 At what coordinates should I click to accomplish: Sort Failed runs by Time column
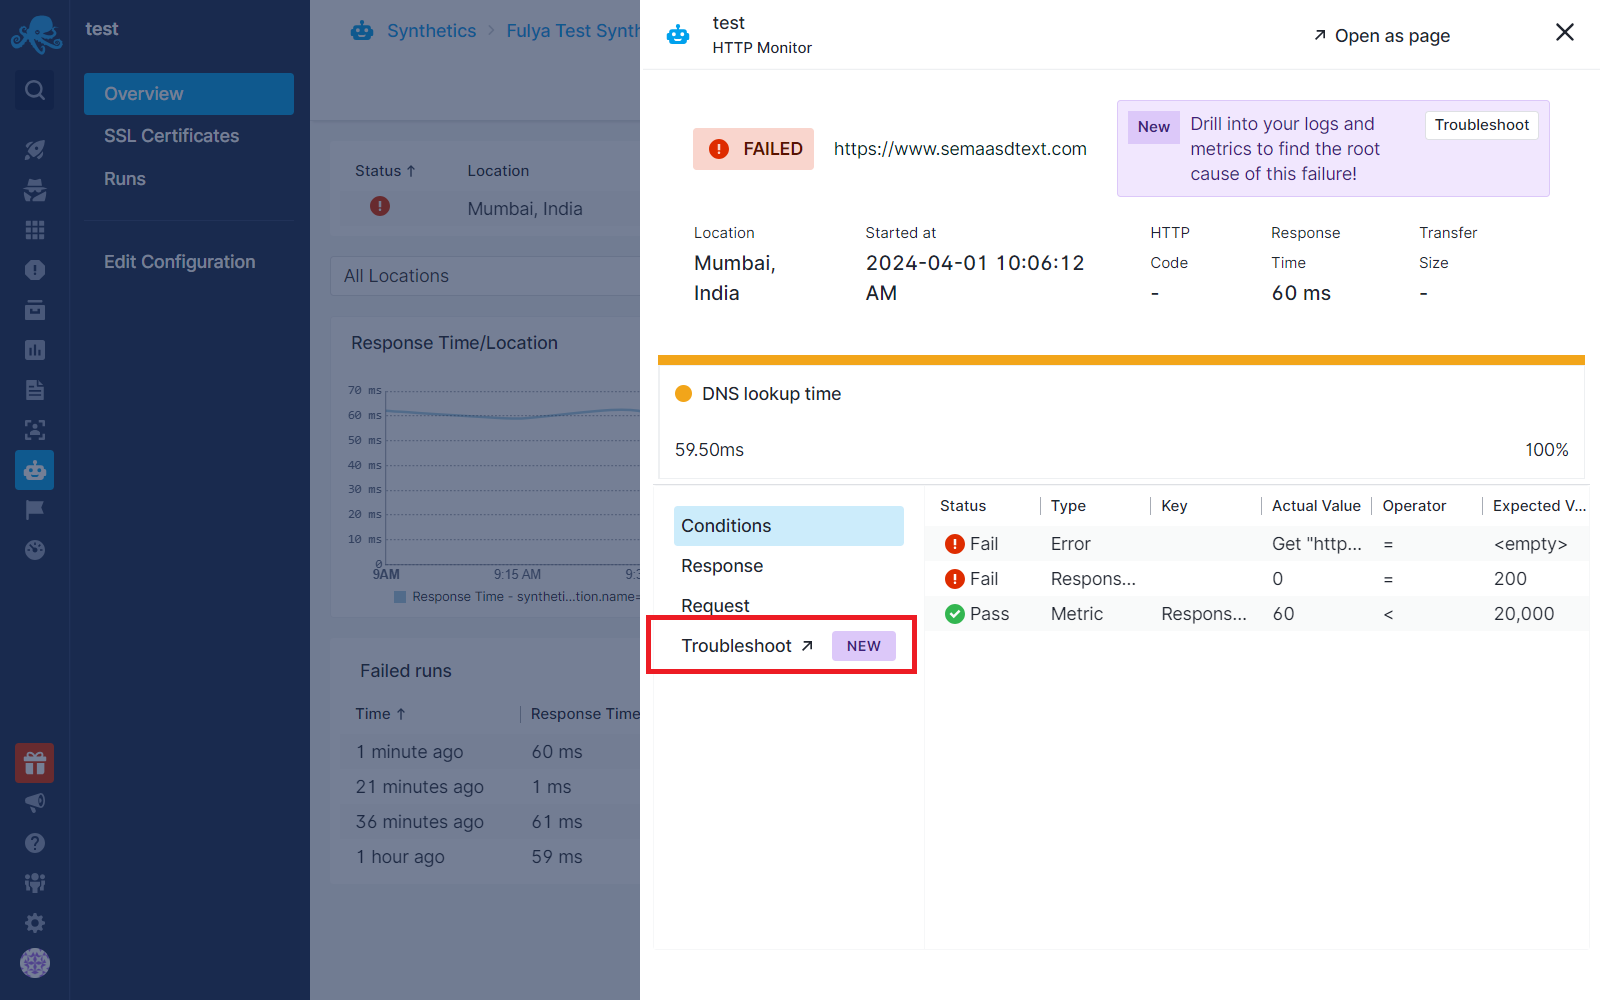pos(380,714)
